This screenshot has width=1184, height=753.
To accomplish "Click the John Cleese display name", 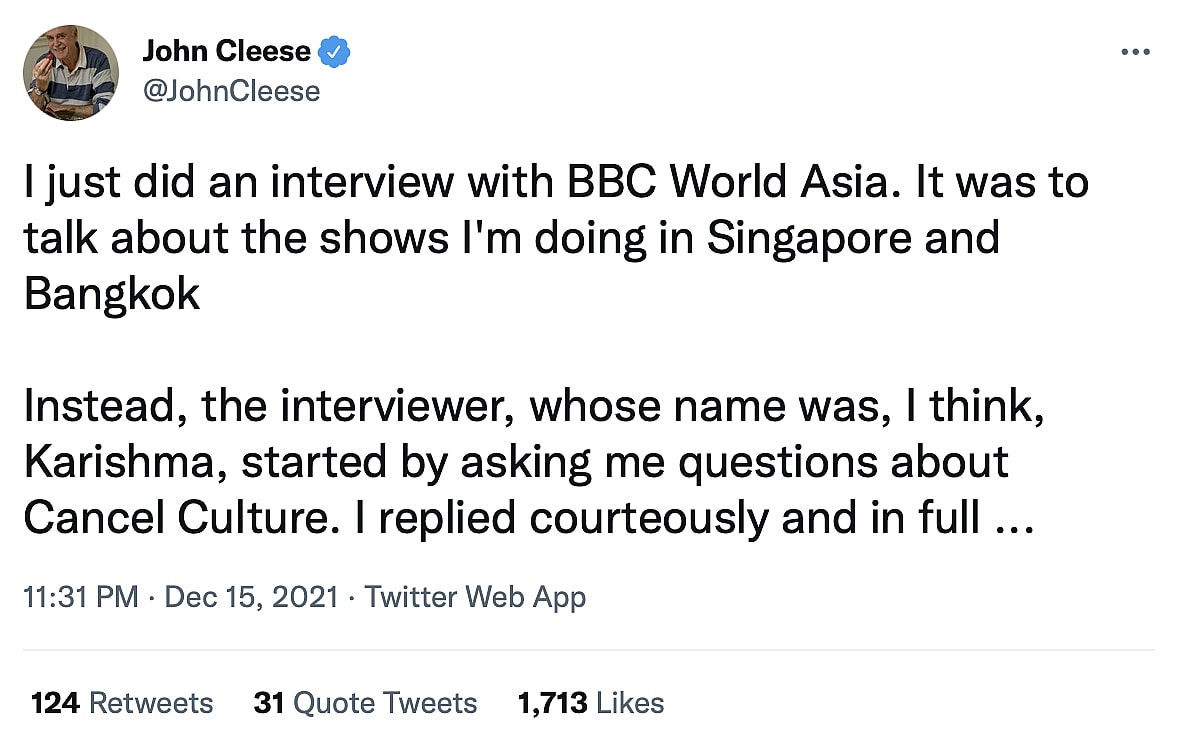I will 226,51.
